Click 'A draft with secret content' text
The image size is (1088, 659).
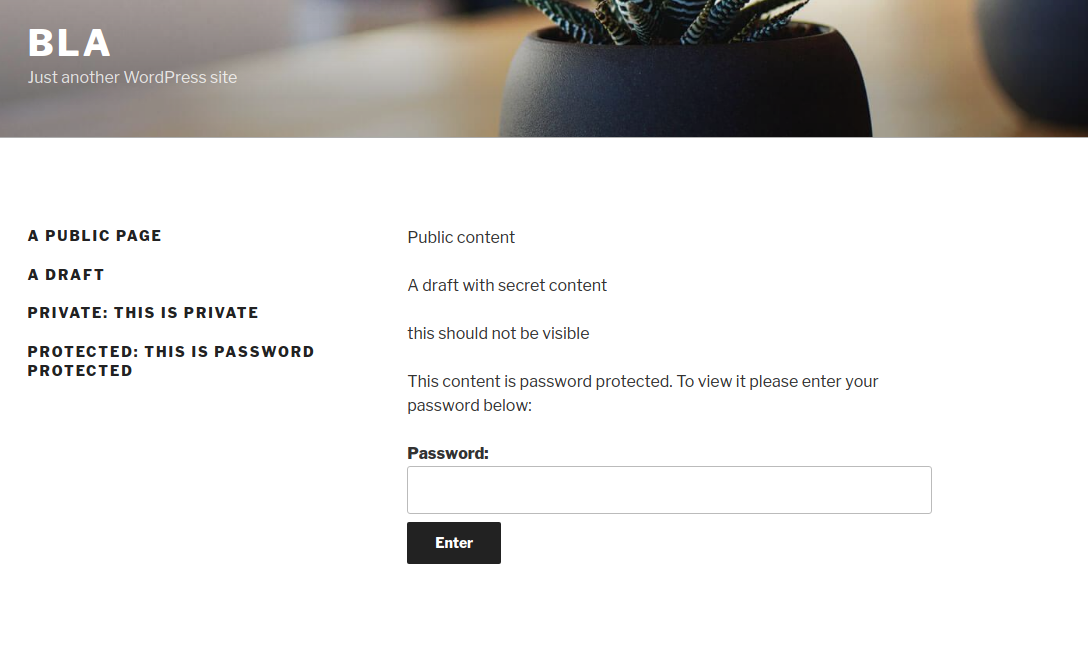507,285
